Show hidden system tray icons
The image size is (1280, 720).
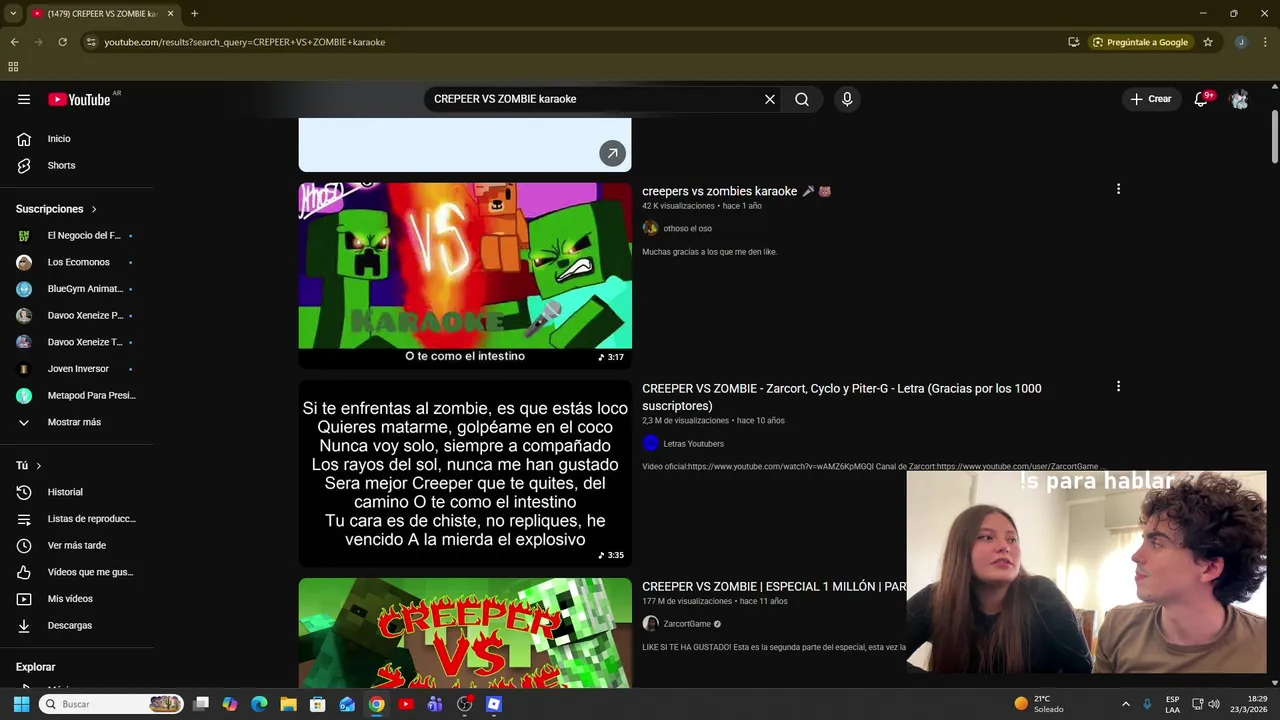click(1125, 704)
